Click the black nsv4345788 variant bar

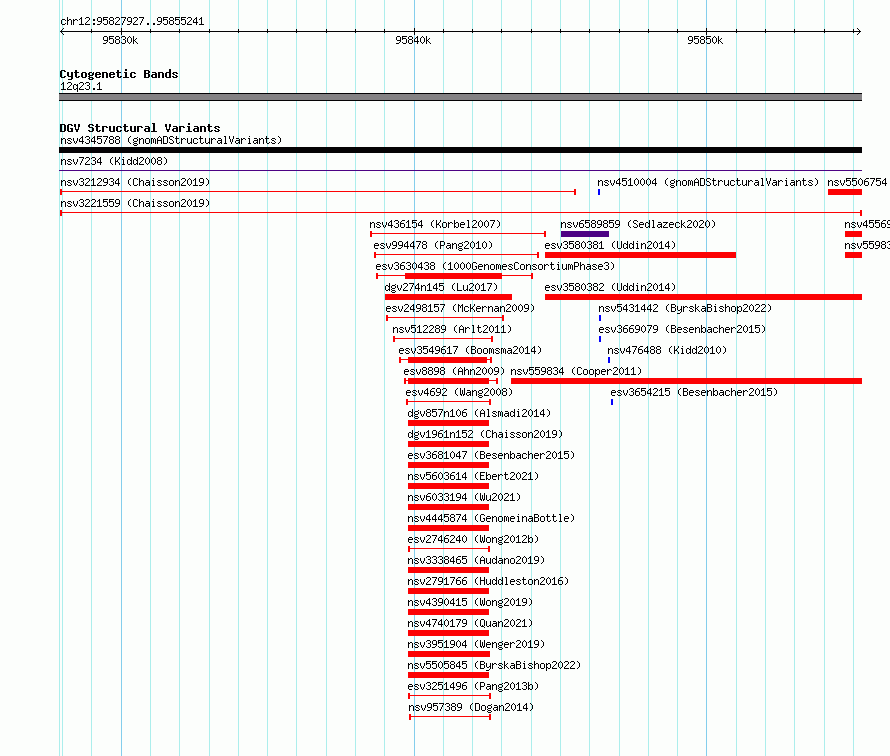460,150
